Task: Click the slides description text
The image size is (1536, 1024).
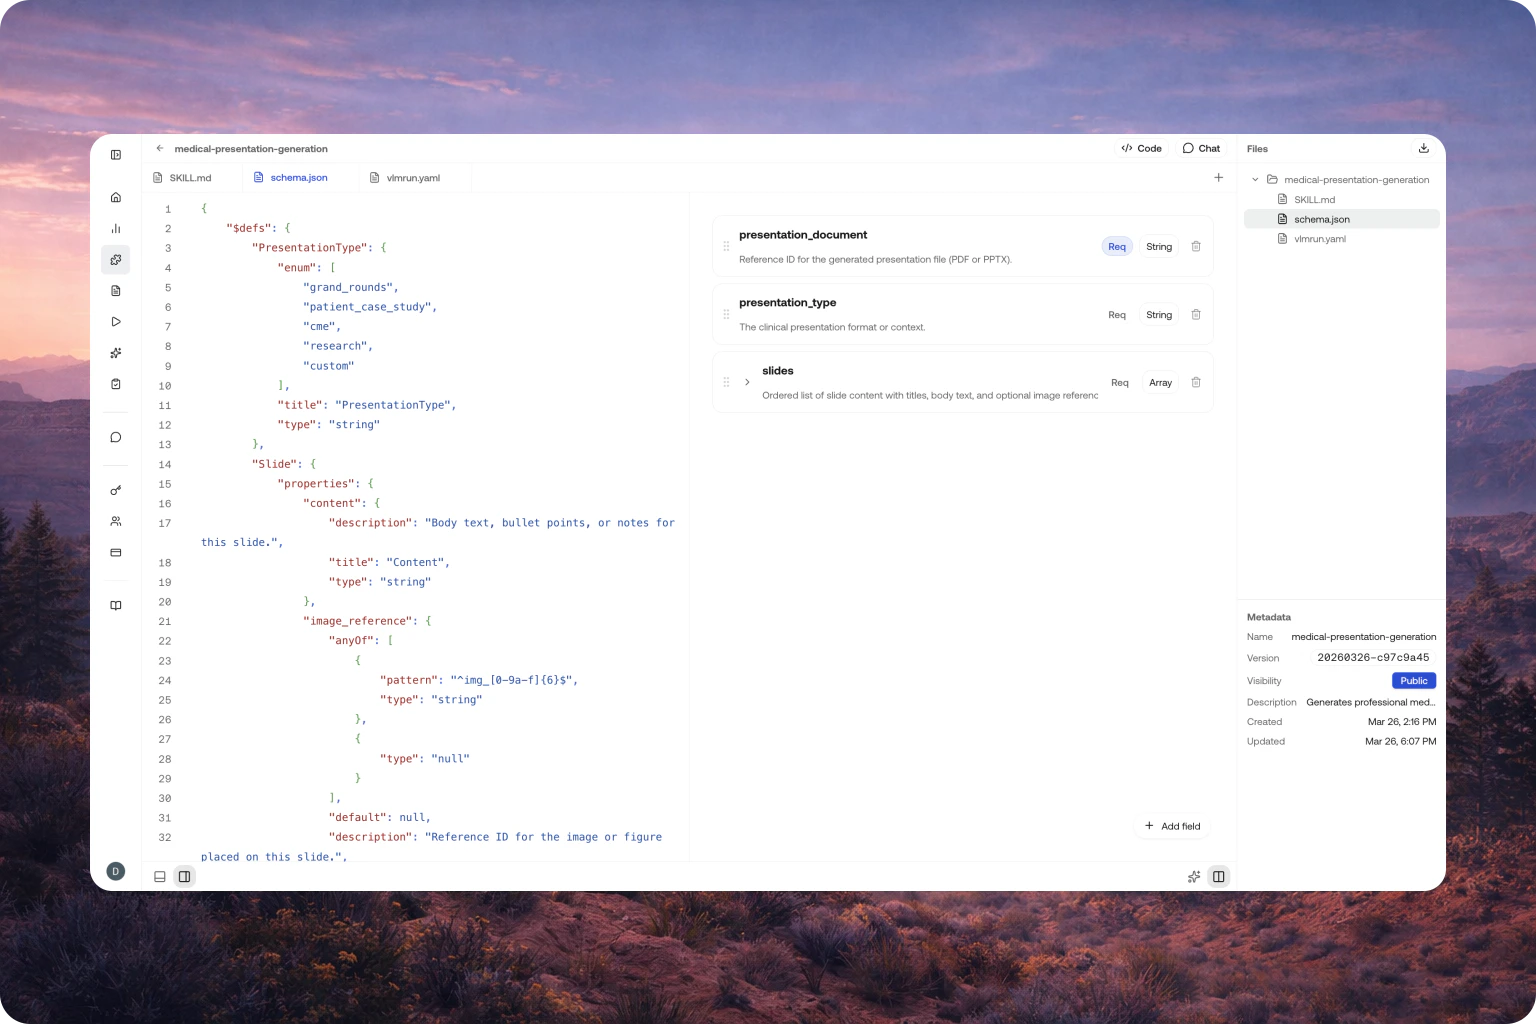Action: point(930,395)
